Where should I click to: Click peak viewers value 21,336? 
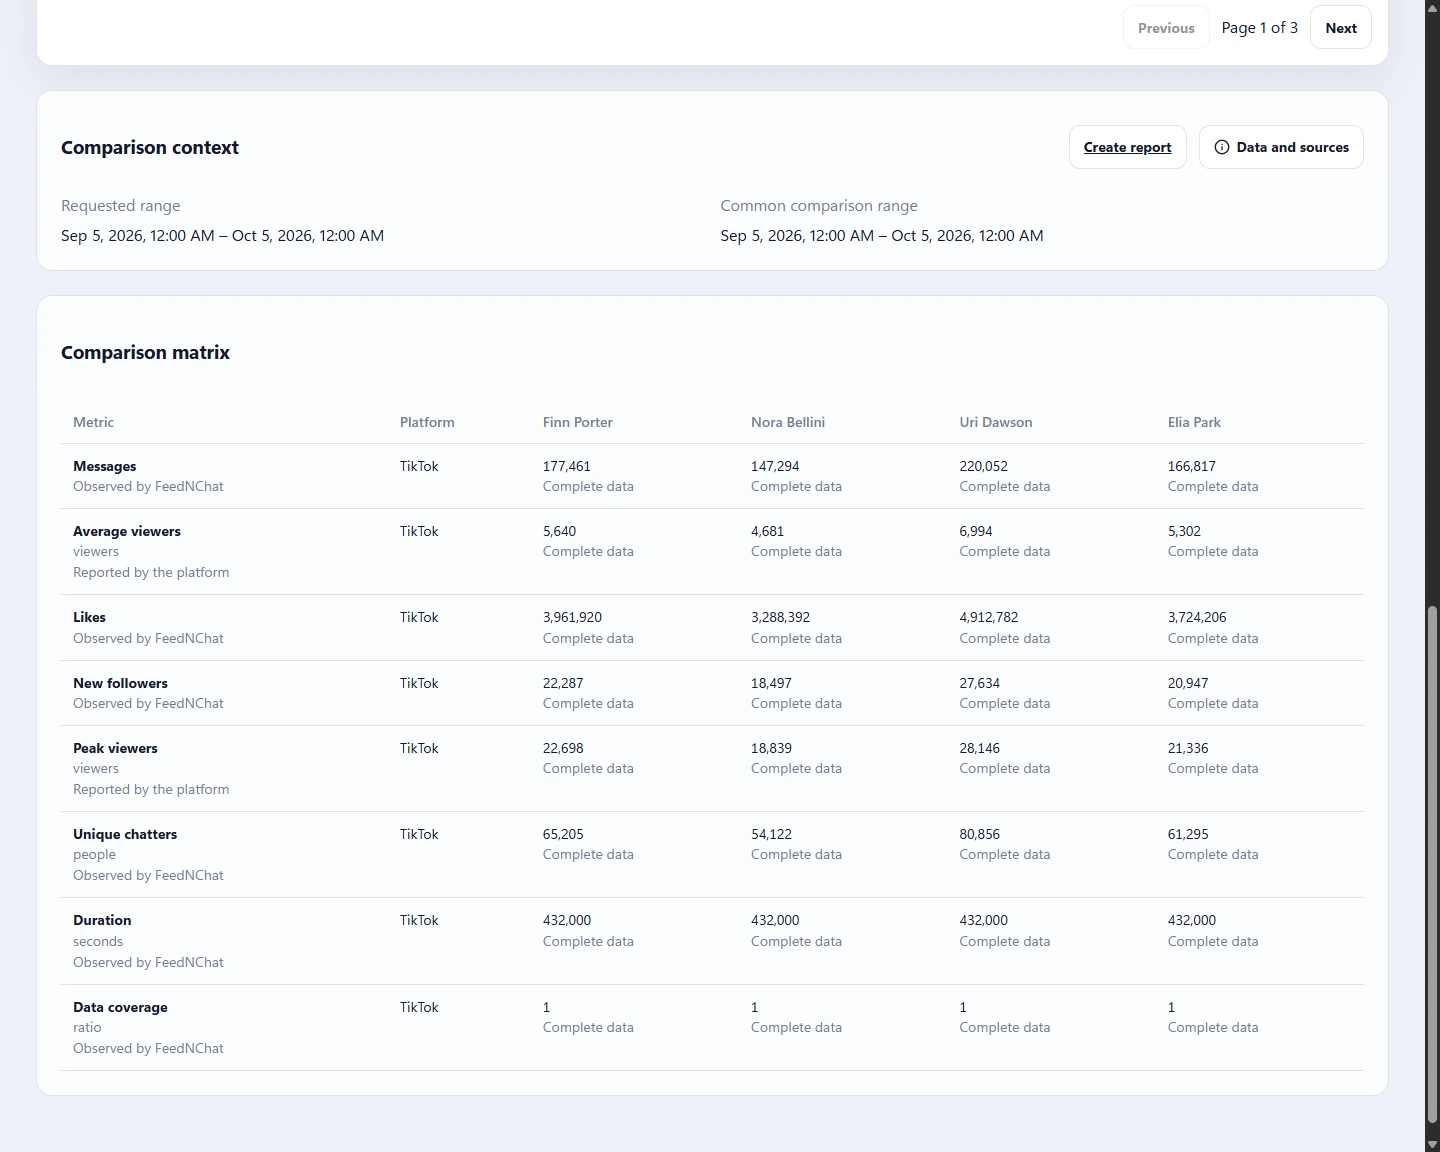coord(1188,748)
